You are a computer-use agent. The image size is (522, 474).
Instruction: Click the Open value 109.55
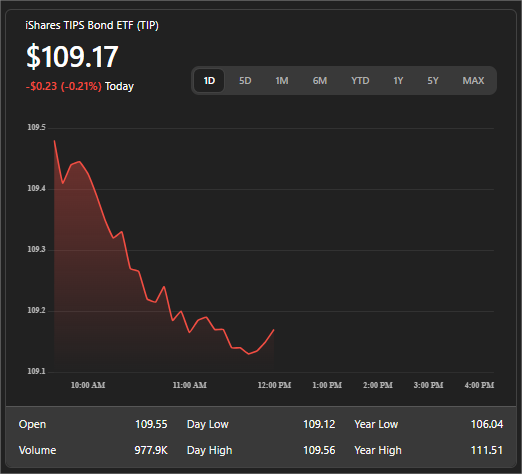pos(151,424)
